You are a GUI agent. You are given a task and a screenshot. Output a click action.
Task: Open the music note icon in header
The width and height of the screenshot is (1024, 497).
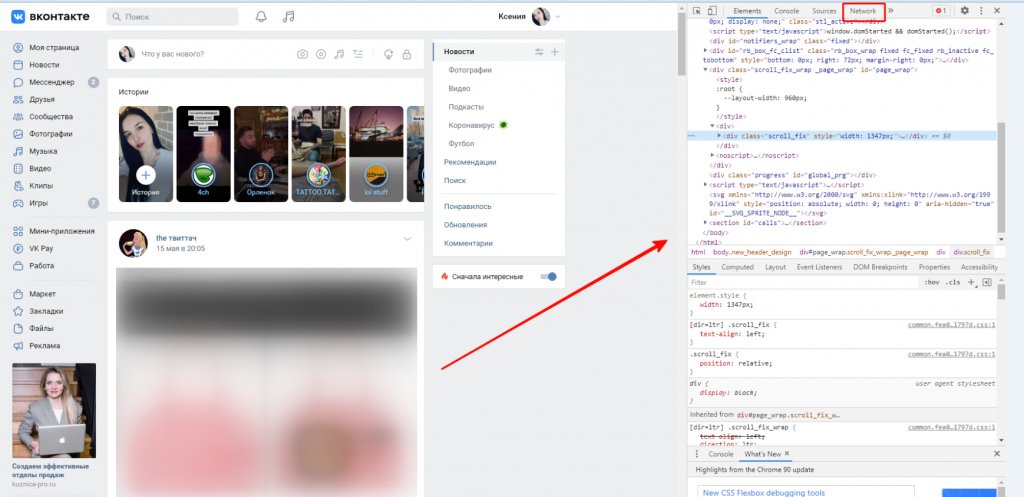pyautogui.click(x=289, y=17)
